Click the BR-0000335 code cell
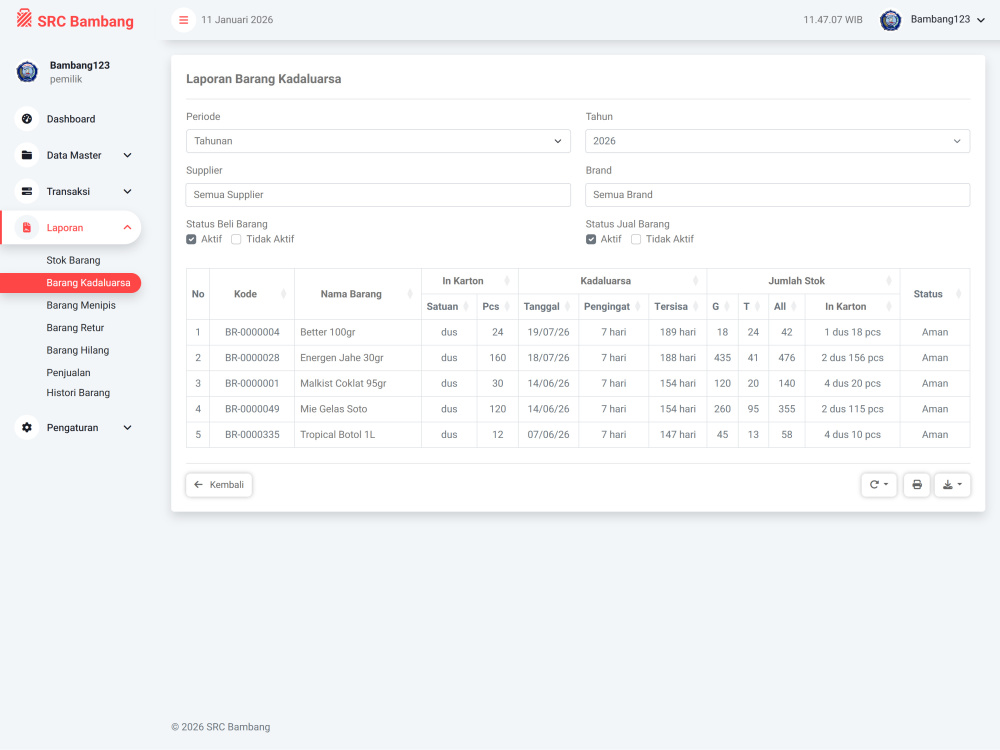Screen dimensions: 1000x750 pyautogui.click(x=252, y=434)
